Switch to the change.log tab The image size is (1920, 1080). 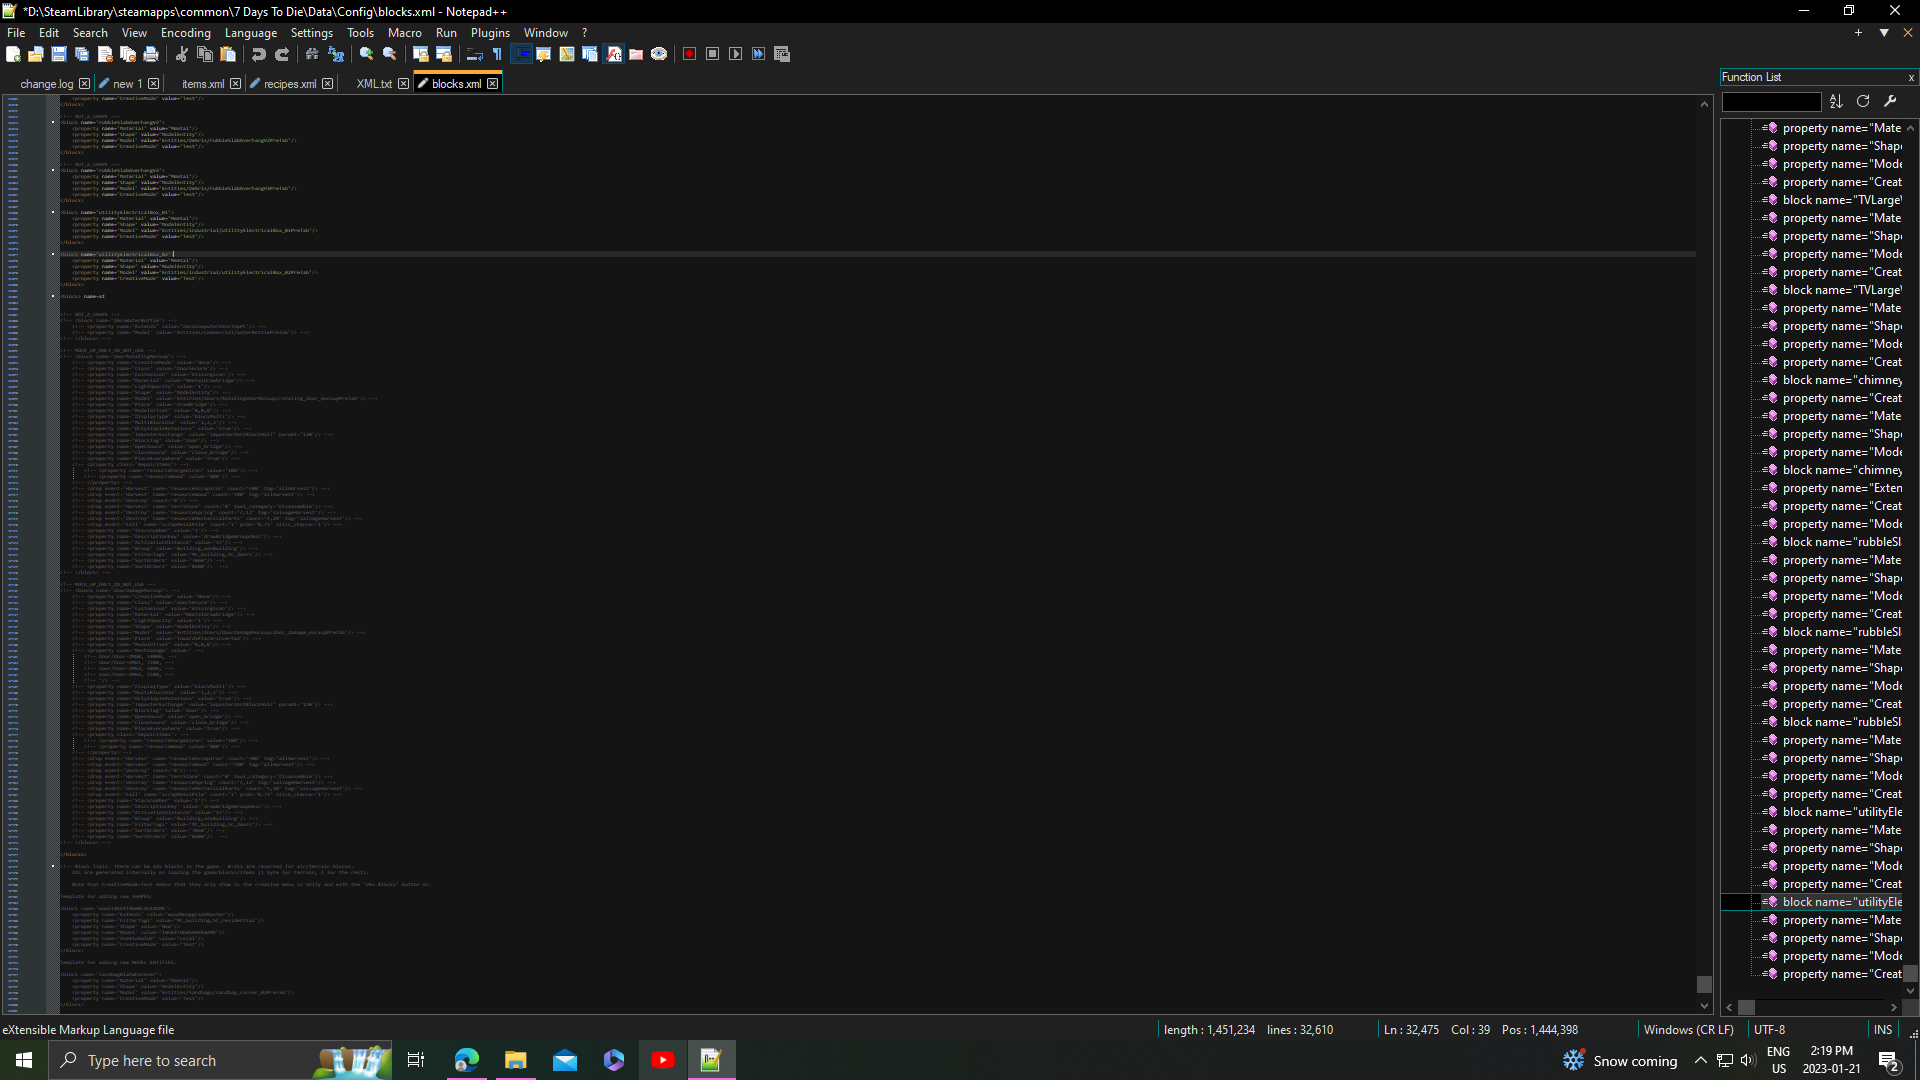(47, 84)
